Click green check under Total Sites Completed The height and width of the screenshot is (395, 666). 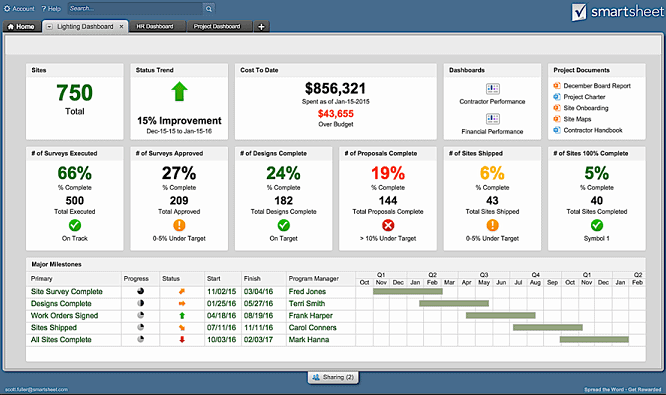pos(597,225)
